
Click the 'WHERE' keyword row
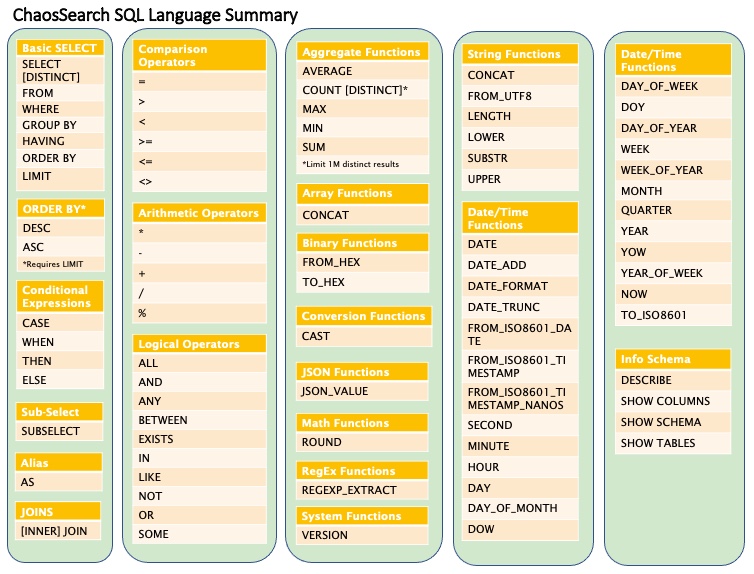60,109
